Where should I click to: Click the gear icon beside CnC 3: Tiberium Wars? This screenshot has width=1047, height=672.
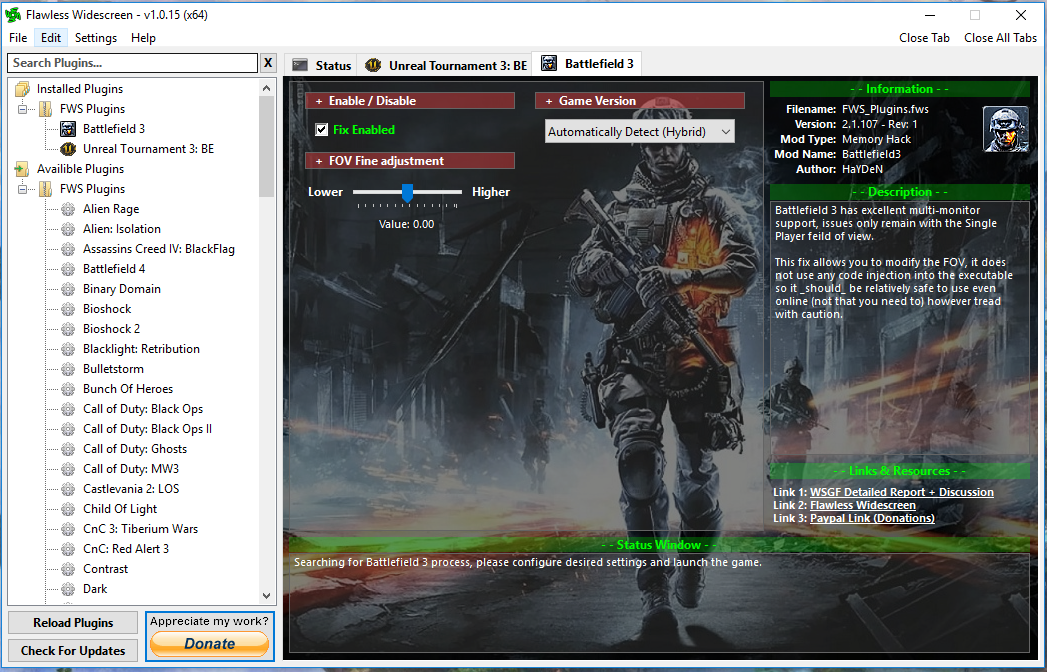(x=68, y=529)
